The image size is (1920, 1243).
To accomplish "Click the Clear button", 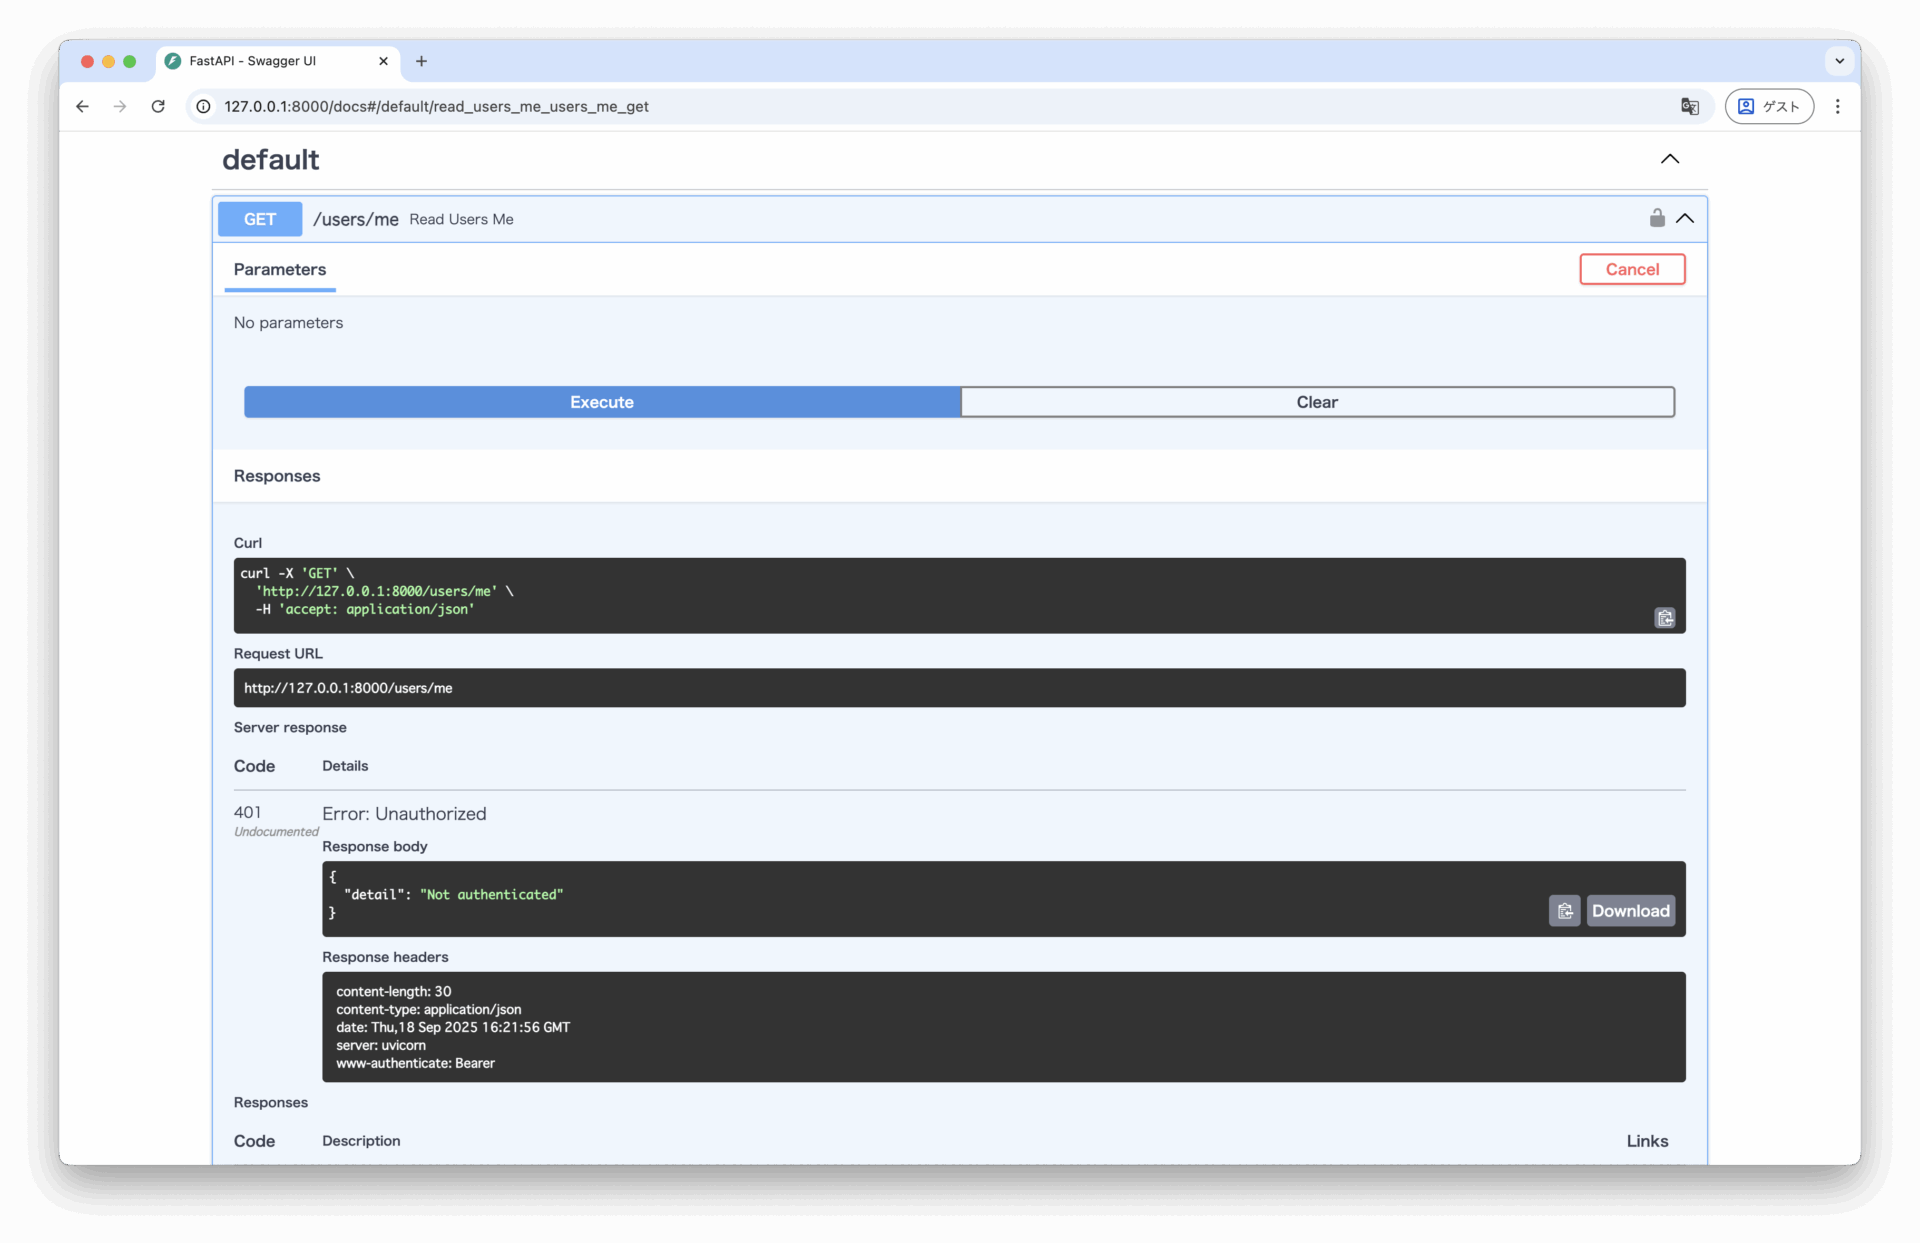I will 1316,402.
